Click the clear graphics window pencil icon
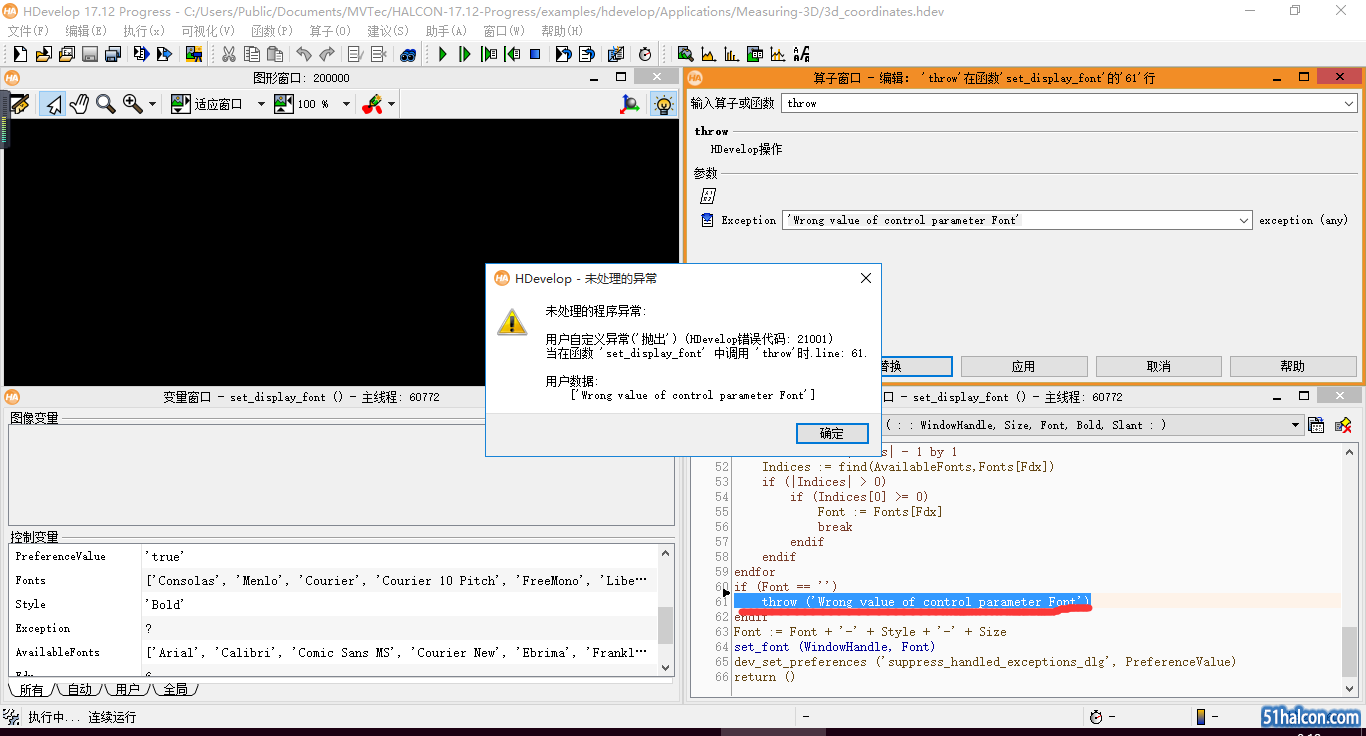 [x=20, y=104]
